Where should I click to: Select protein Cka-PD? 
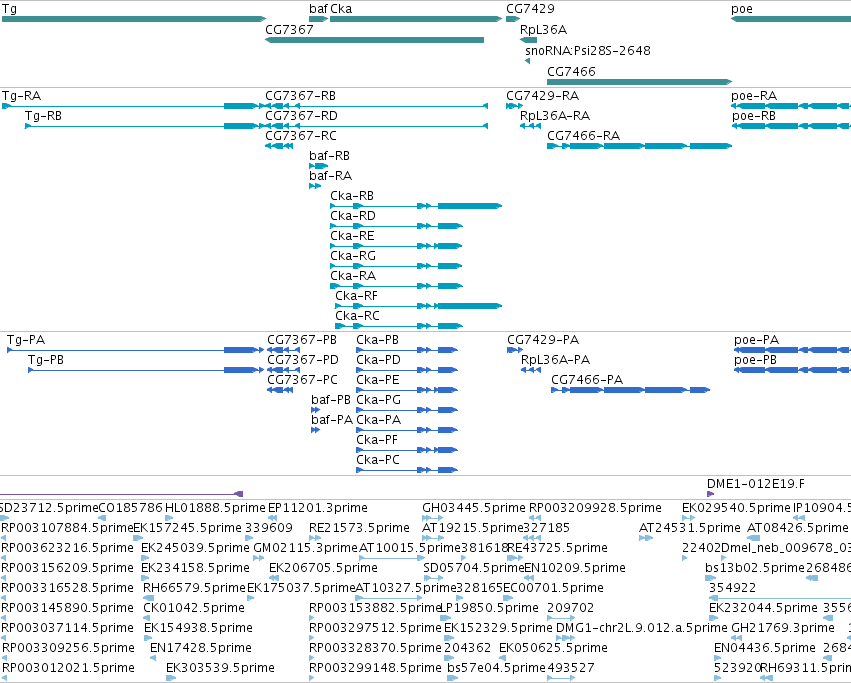[378, 360]
